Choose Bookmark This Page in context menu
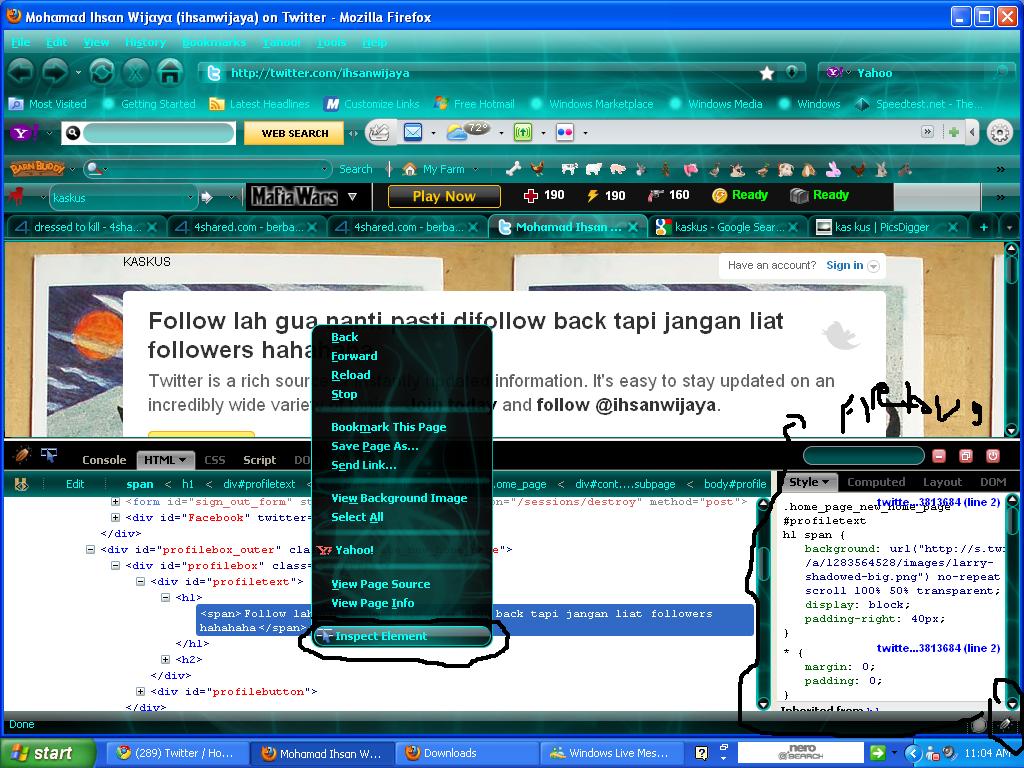The height and width of the screenshot is (768, 1024). [x=389, y=427]
